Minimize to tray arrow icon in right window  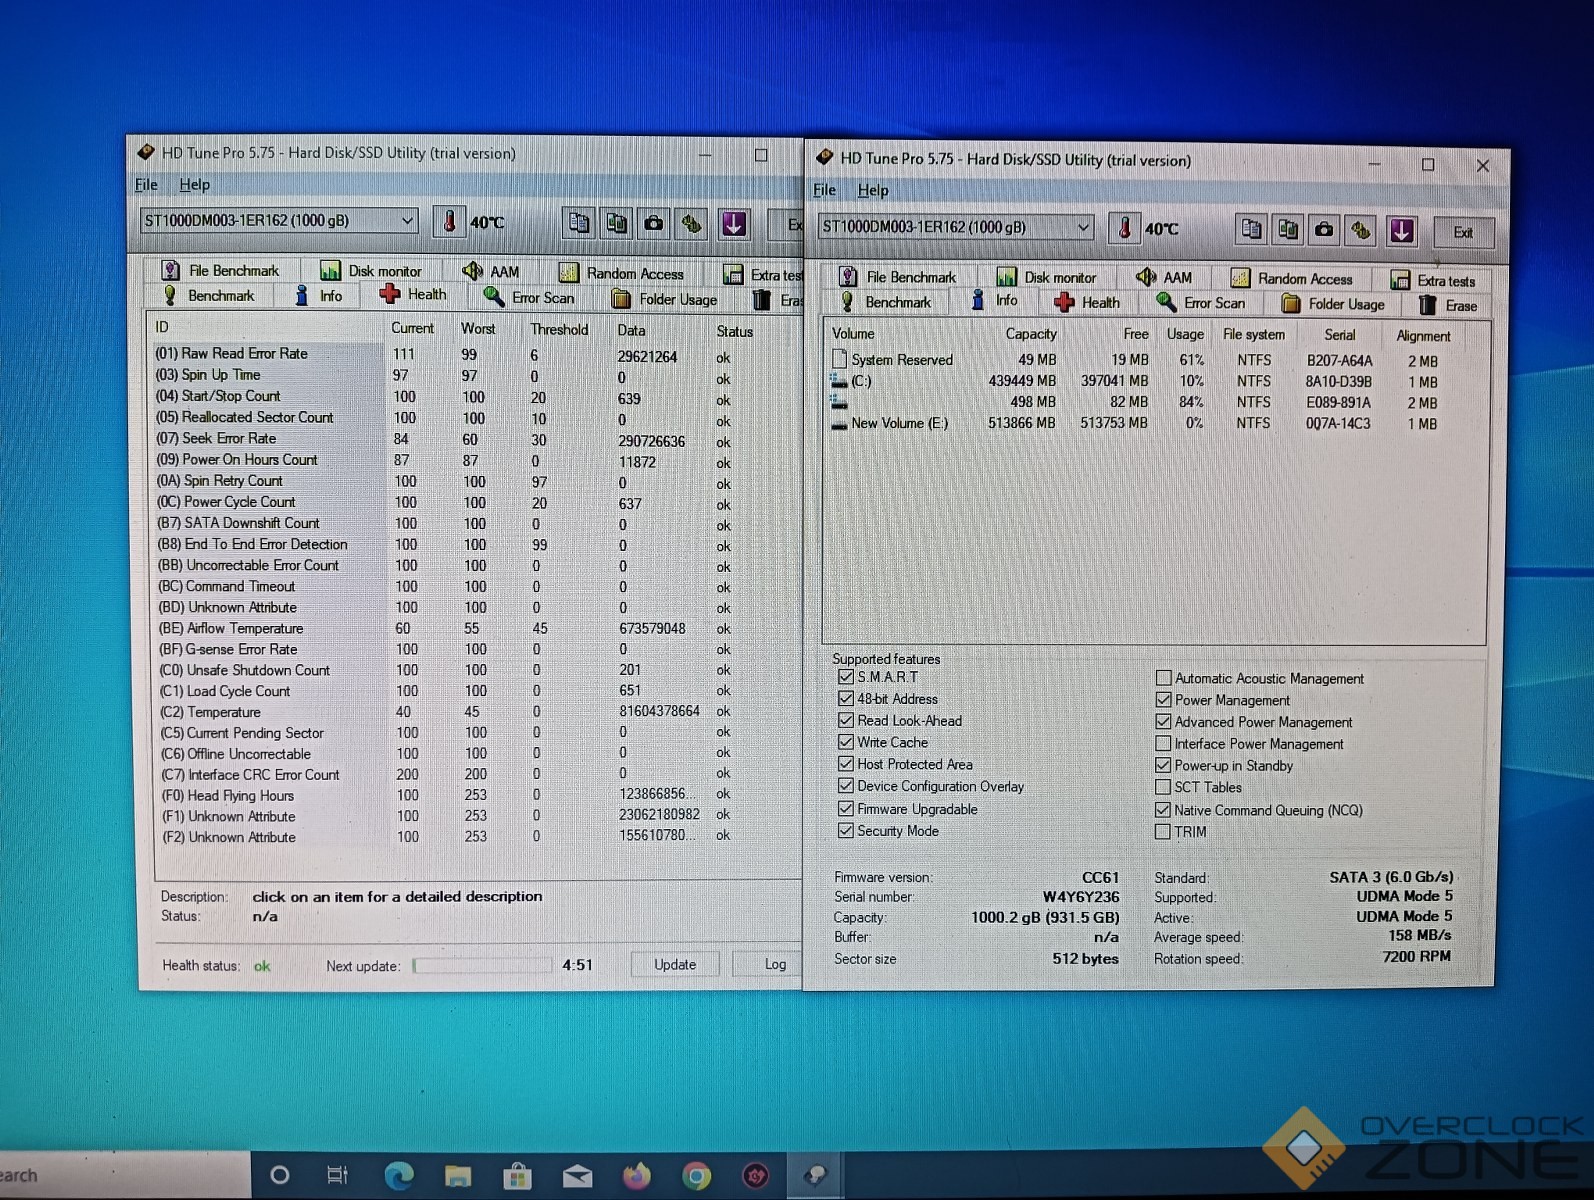[x=1401, y=231]
